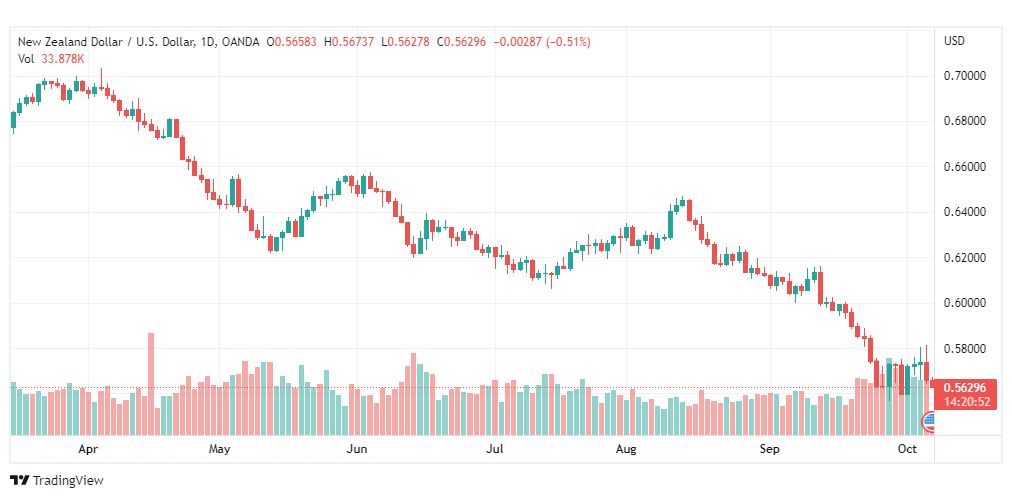Click the Vol 33.878K indicator legend
The width and height of the screenshot is (1012, 498).
point(51,59)
